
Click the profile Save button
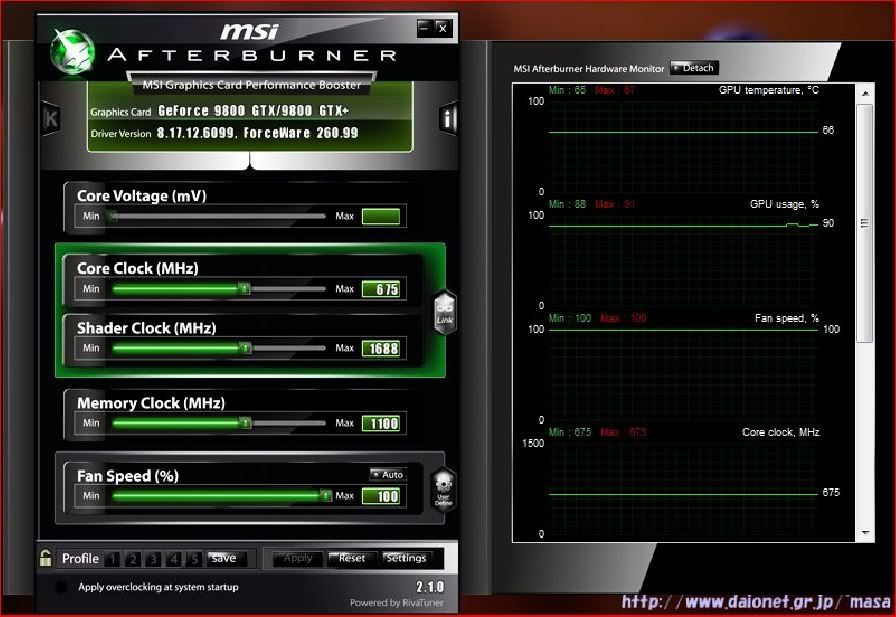[x=226, y=559]
